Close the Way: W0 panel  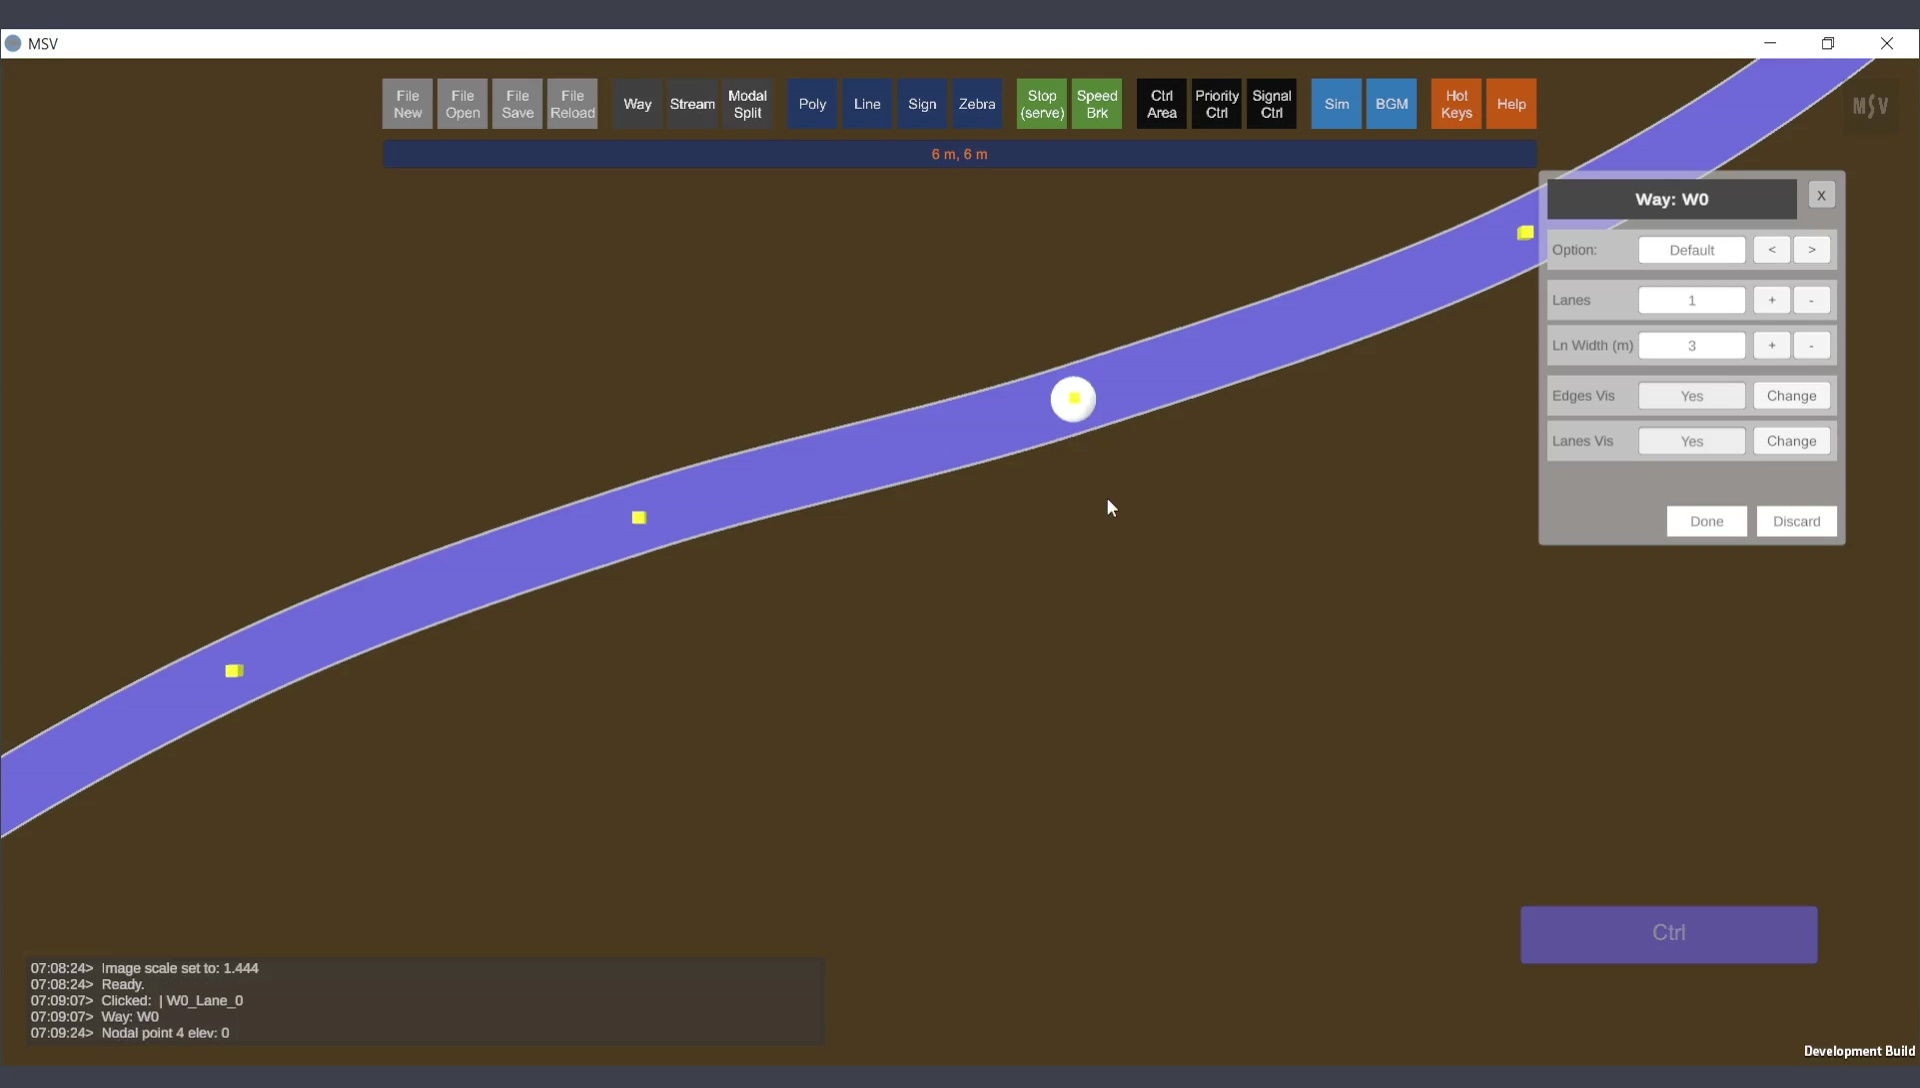[1821, 196]
